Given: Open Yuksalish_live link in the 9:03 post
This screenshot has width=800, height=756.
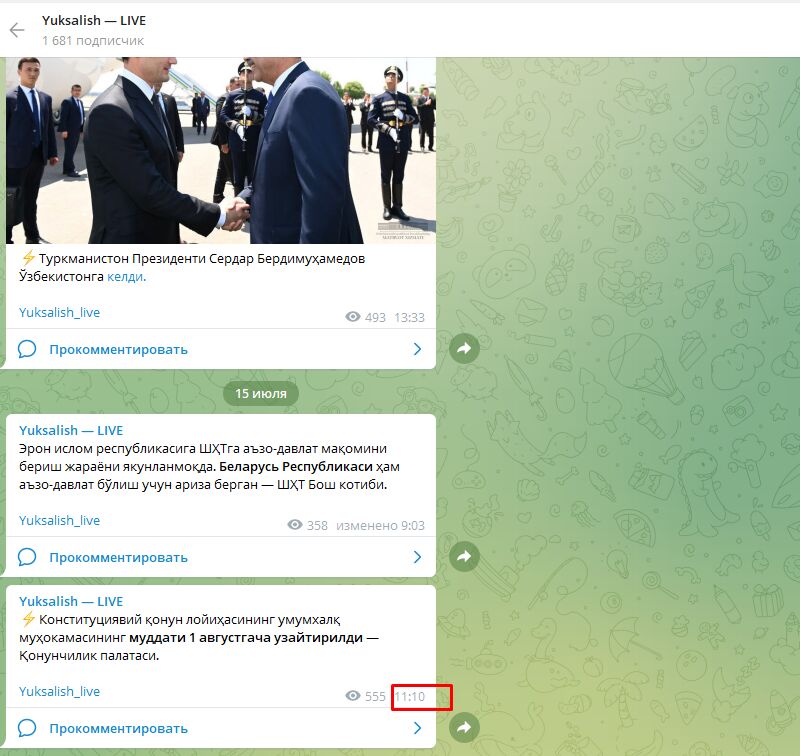Looking at the screenshot, I should [x=59, y=520].
